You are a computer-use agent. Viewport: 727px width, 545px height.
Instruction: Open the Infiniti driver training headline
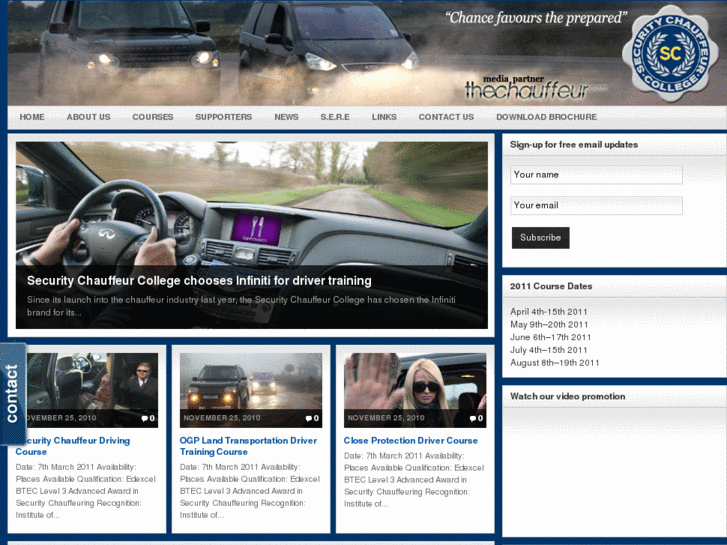tap(199, 281)
